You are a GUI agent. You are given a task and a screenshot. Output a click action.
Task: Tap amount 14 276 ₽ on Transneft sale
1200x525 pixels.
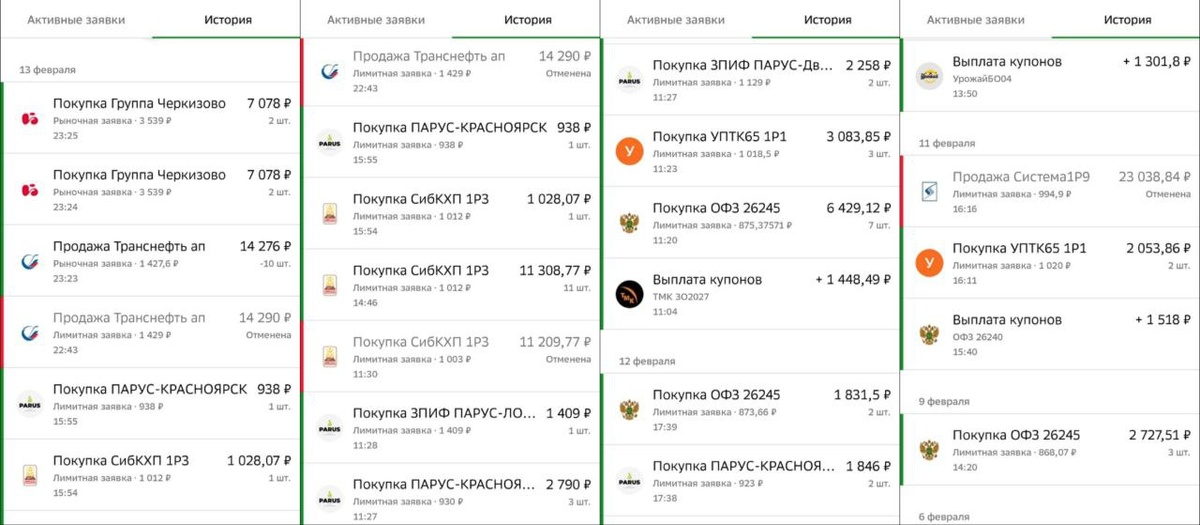(266, 245)
